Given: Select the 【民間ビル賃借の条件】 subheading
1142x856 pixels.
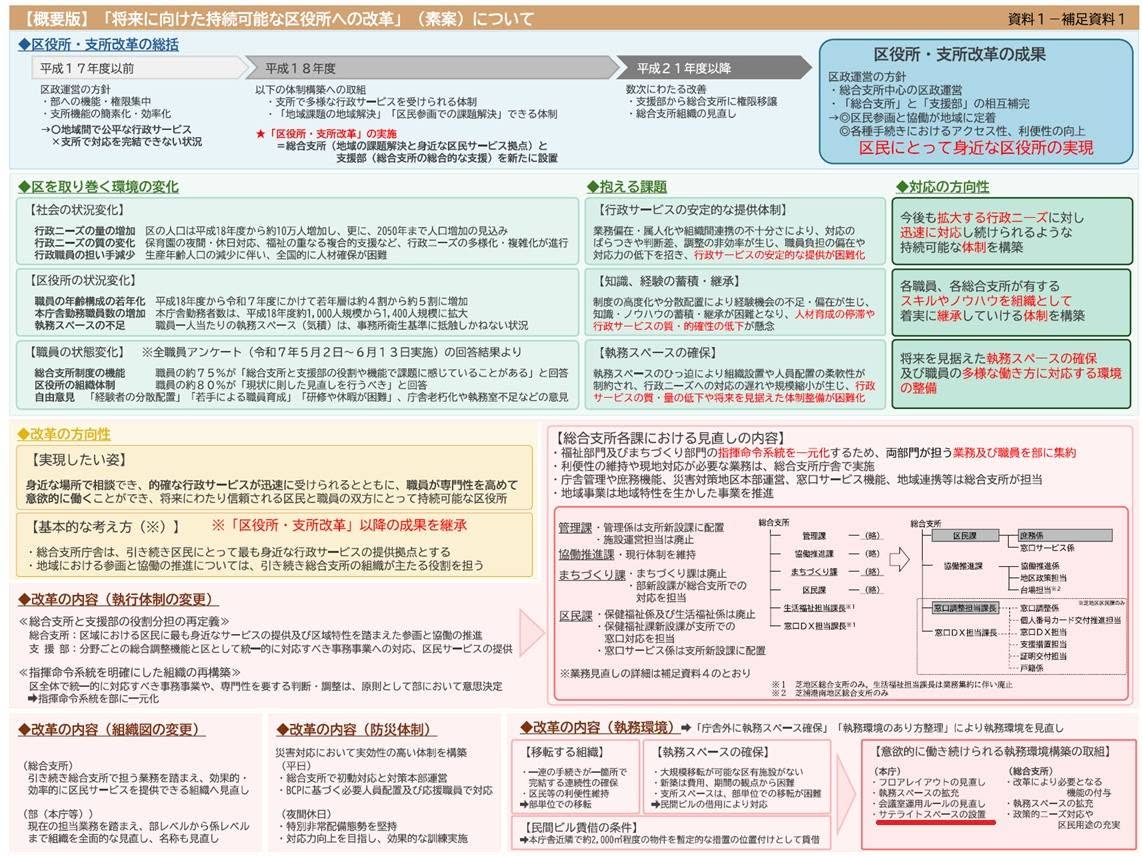Looking at the screenshot, I should coord(581,827).
